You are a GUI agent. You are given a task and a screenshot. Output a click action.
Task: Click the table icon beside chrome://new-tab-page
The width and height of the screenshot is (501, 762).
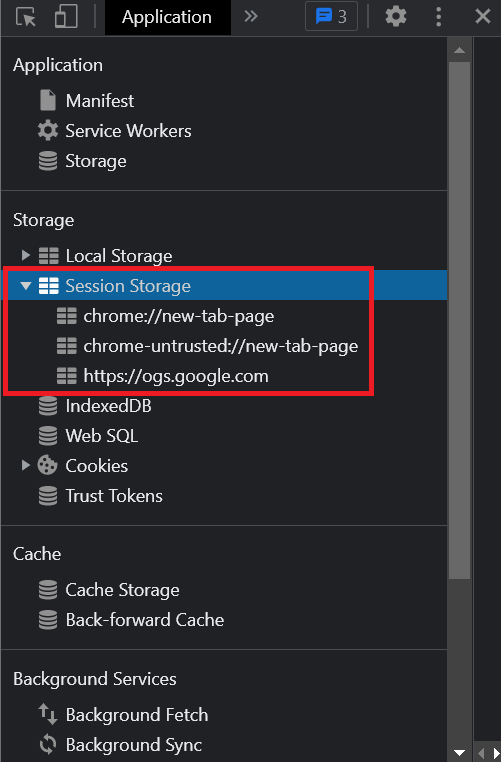pos(67,316)
